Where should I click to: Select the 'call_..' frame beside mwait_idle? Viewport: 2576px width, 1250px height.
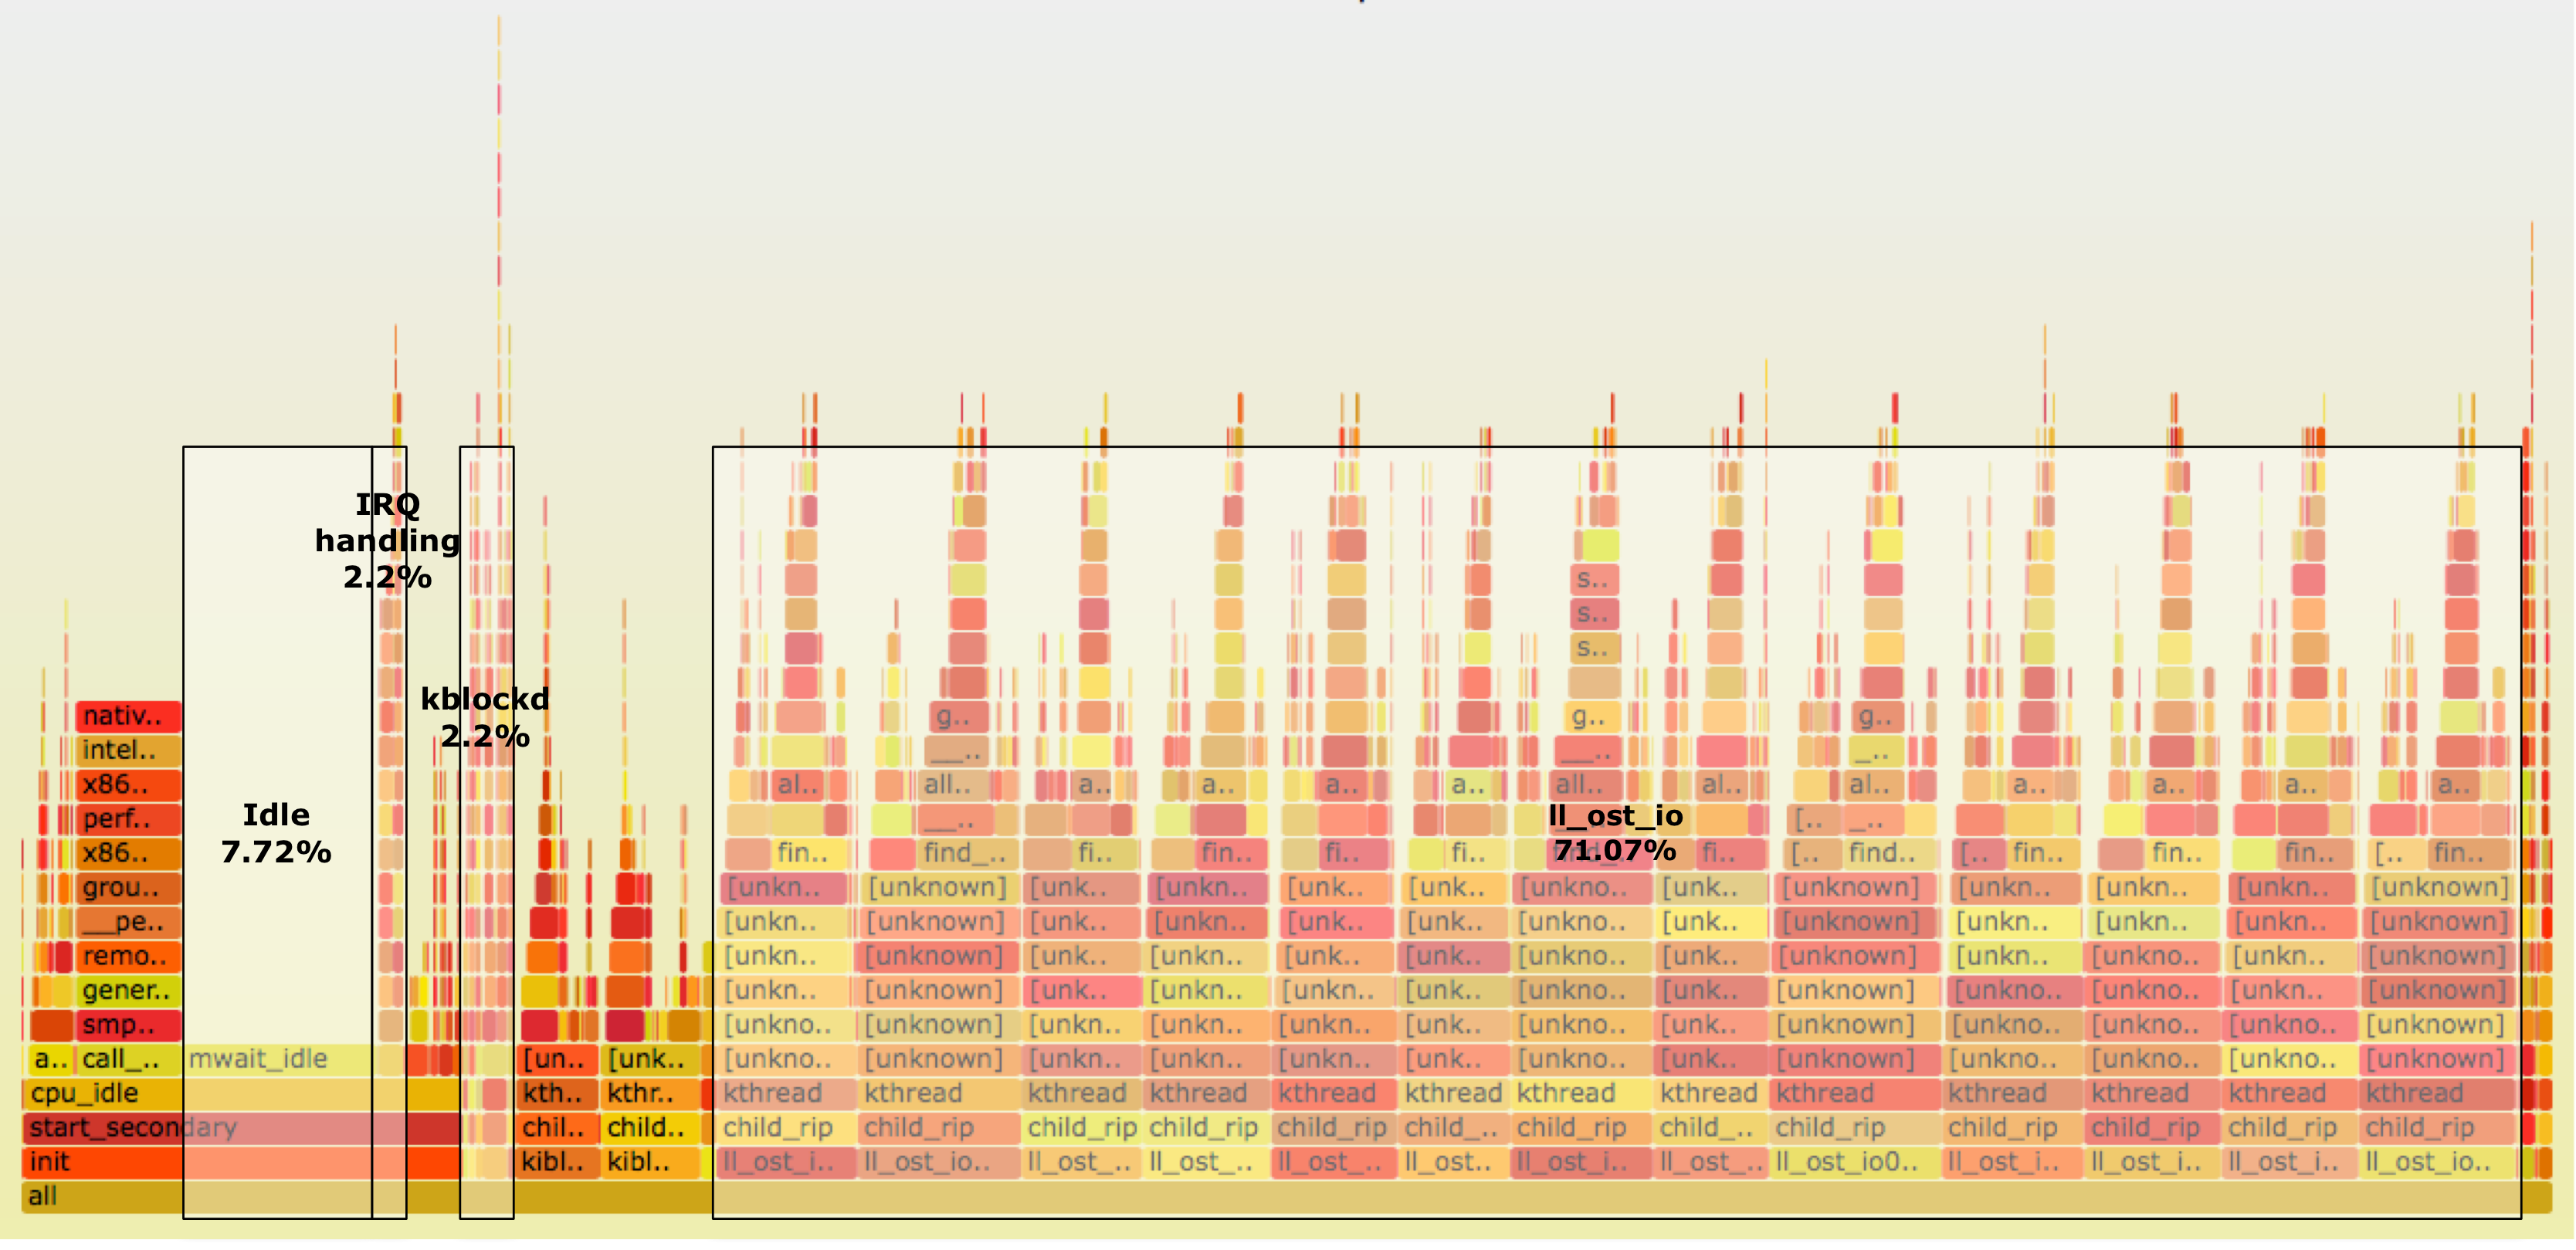click(x=128, y=1059)
